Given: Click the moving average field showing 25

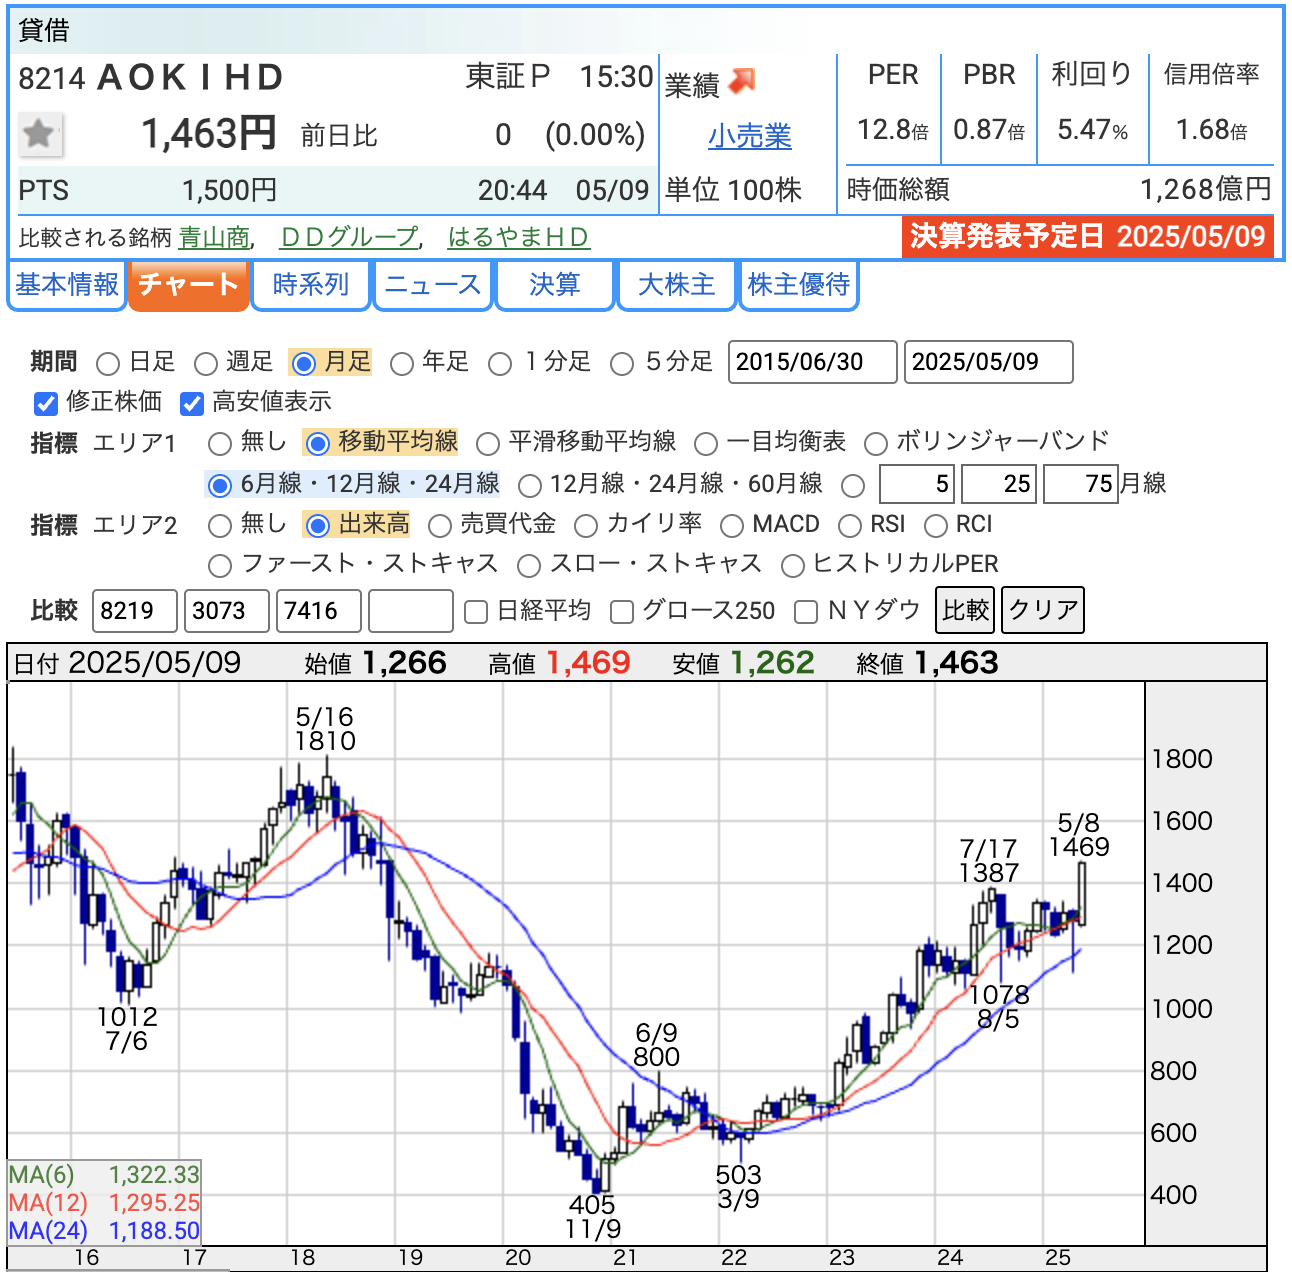Looking at the screenshot, I should (999, 484).
